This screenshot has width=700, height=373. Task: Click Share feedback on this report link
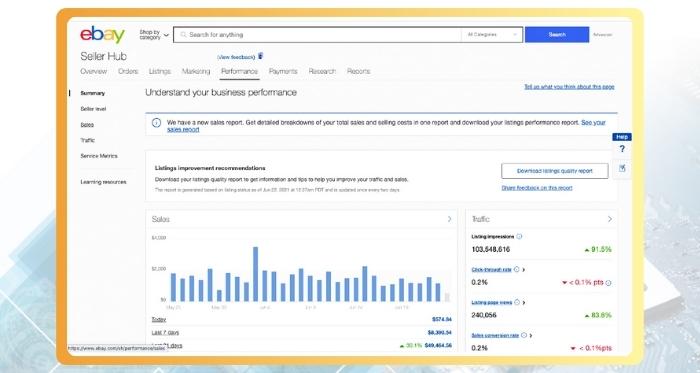coord(537,188)
